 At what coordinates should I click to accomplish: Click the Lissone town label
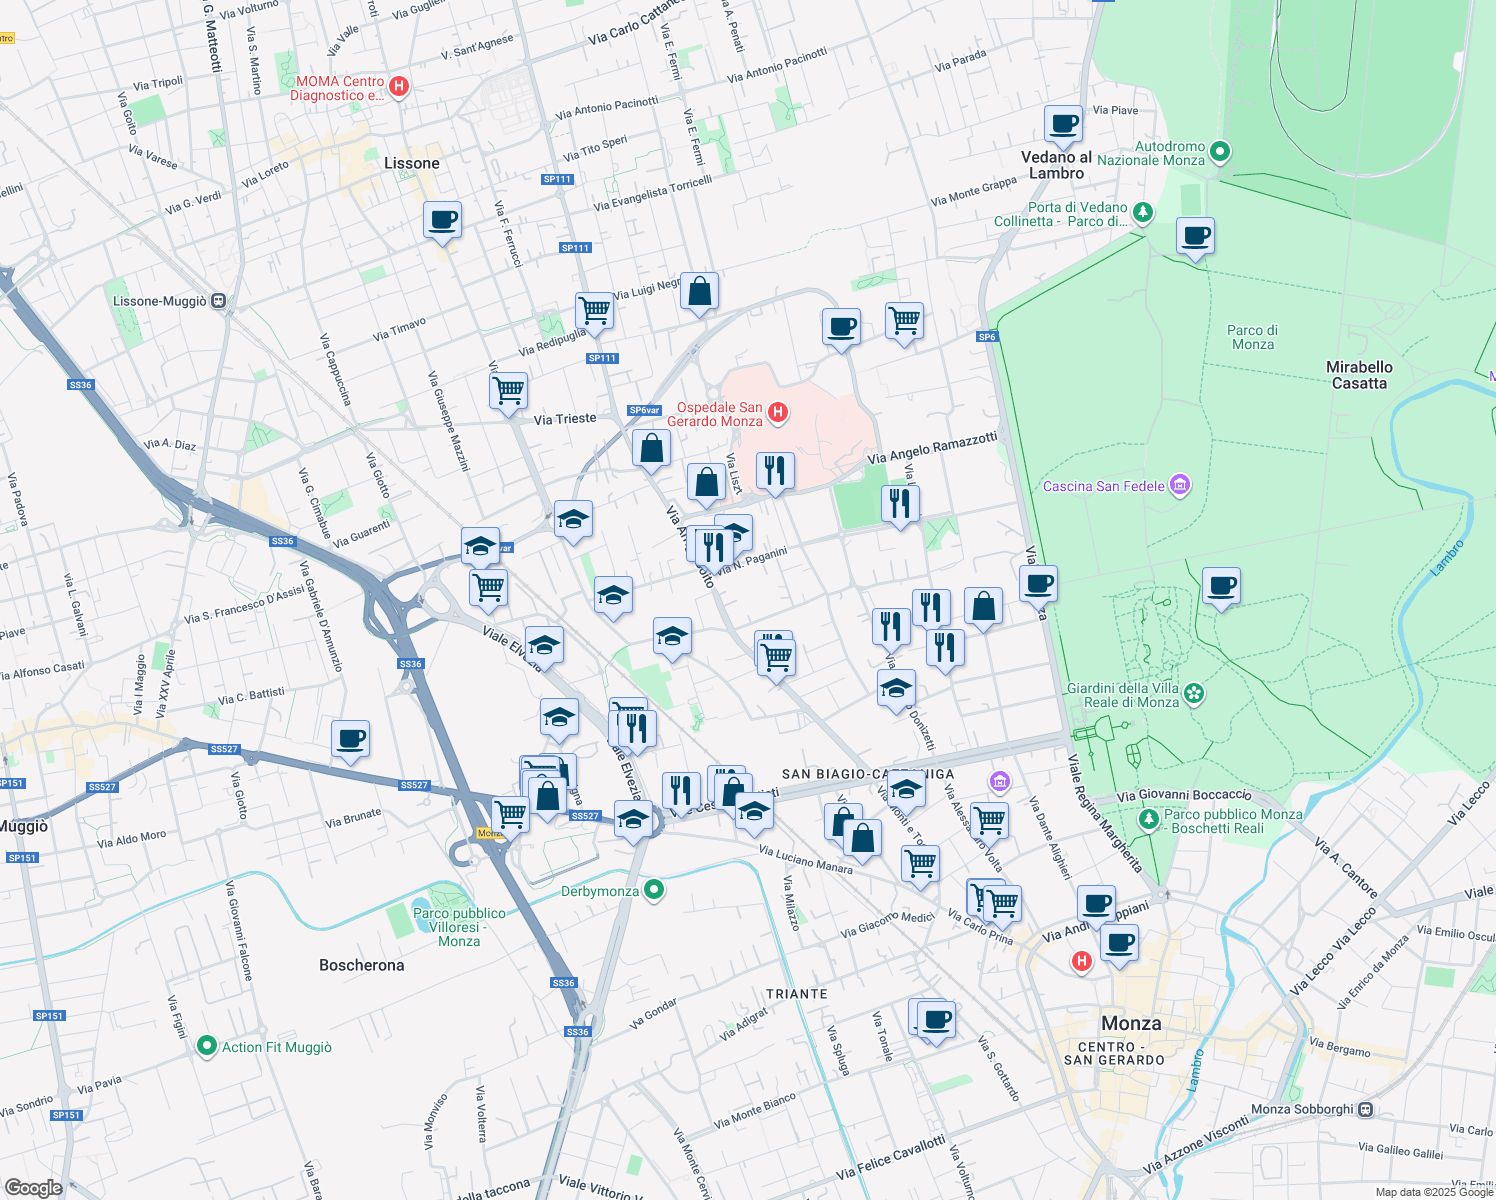tap(413, 162)
